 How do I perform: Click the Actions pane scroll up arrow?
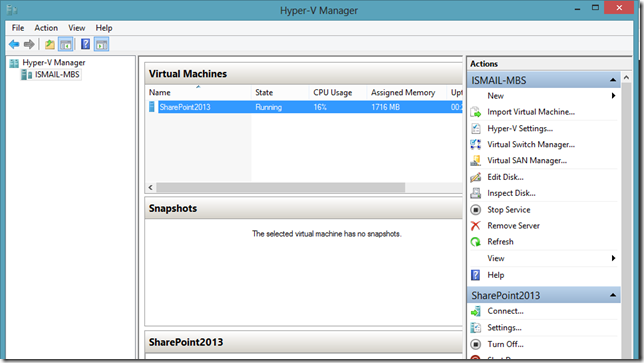[626, 77]
